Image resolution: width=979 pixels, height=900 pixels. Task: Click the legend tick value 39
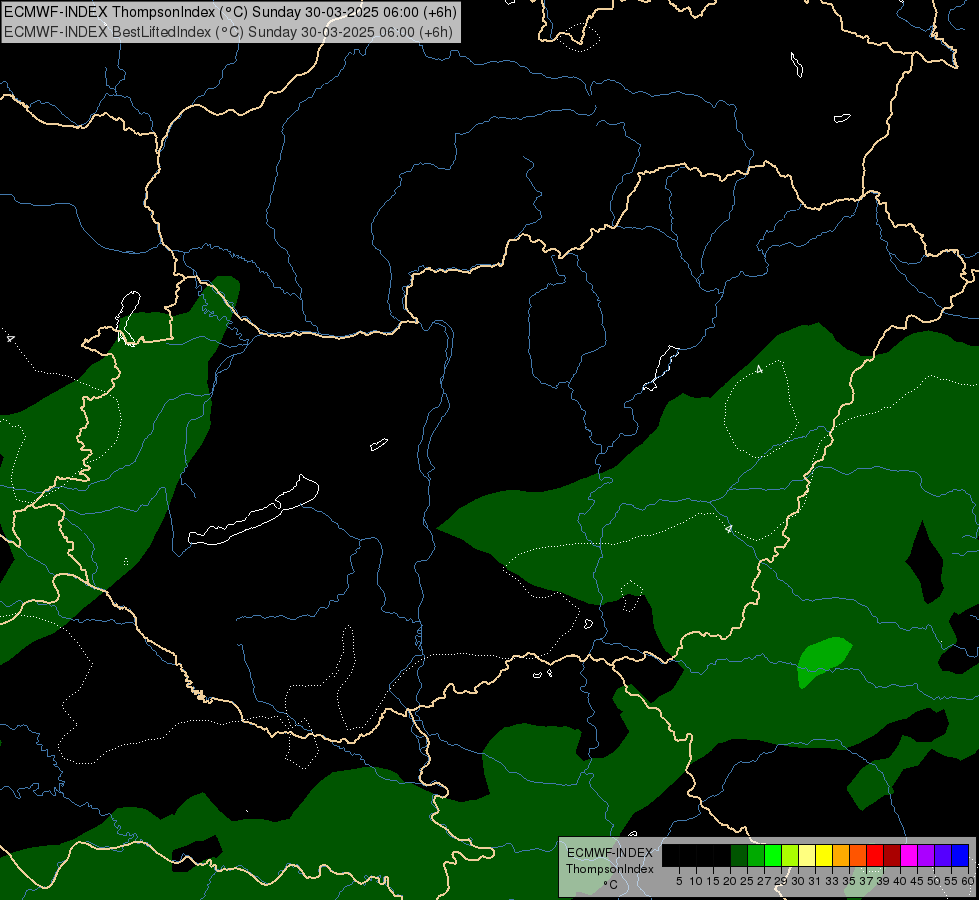click(x=883, y=881)
